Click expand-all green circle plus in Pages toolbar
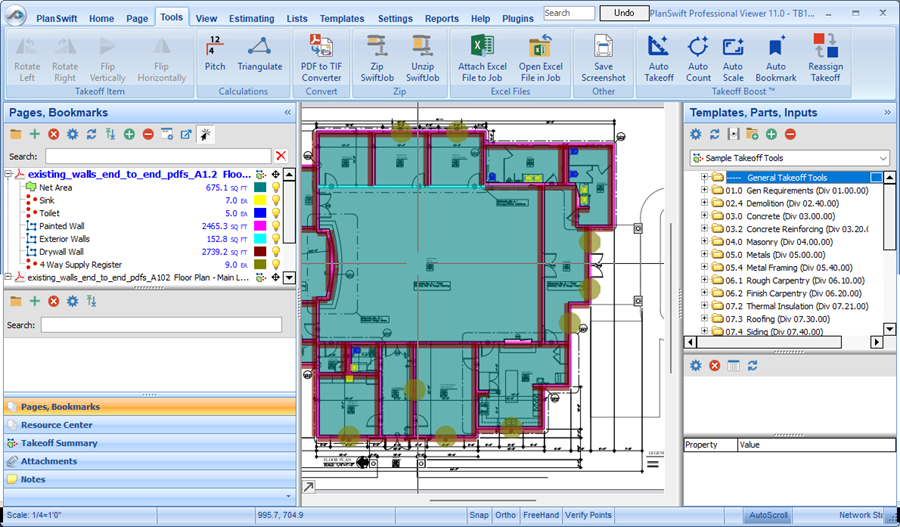The width and height of the screenshot is (900, 527). click(129, 134)
